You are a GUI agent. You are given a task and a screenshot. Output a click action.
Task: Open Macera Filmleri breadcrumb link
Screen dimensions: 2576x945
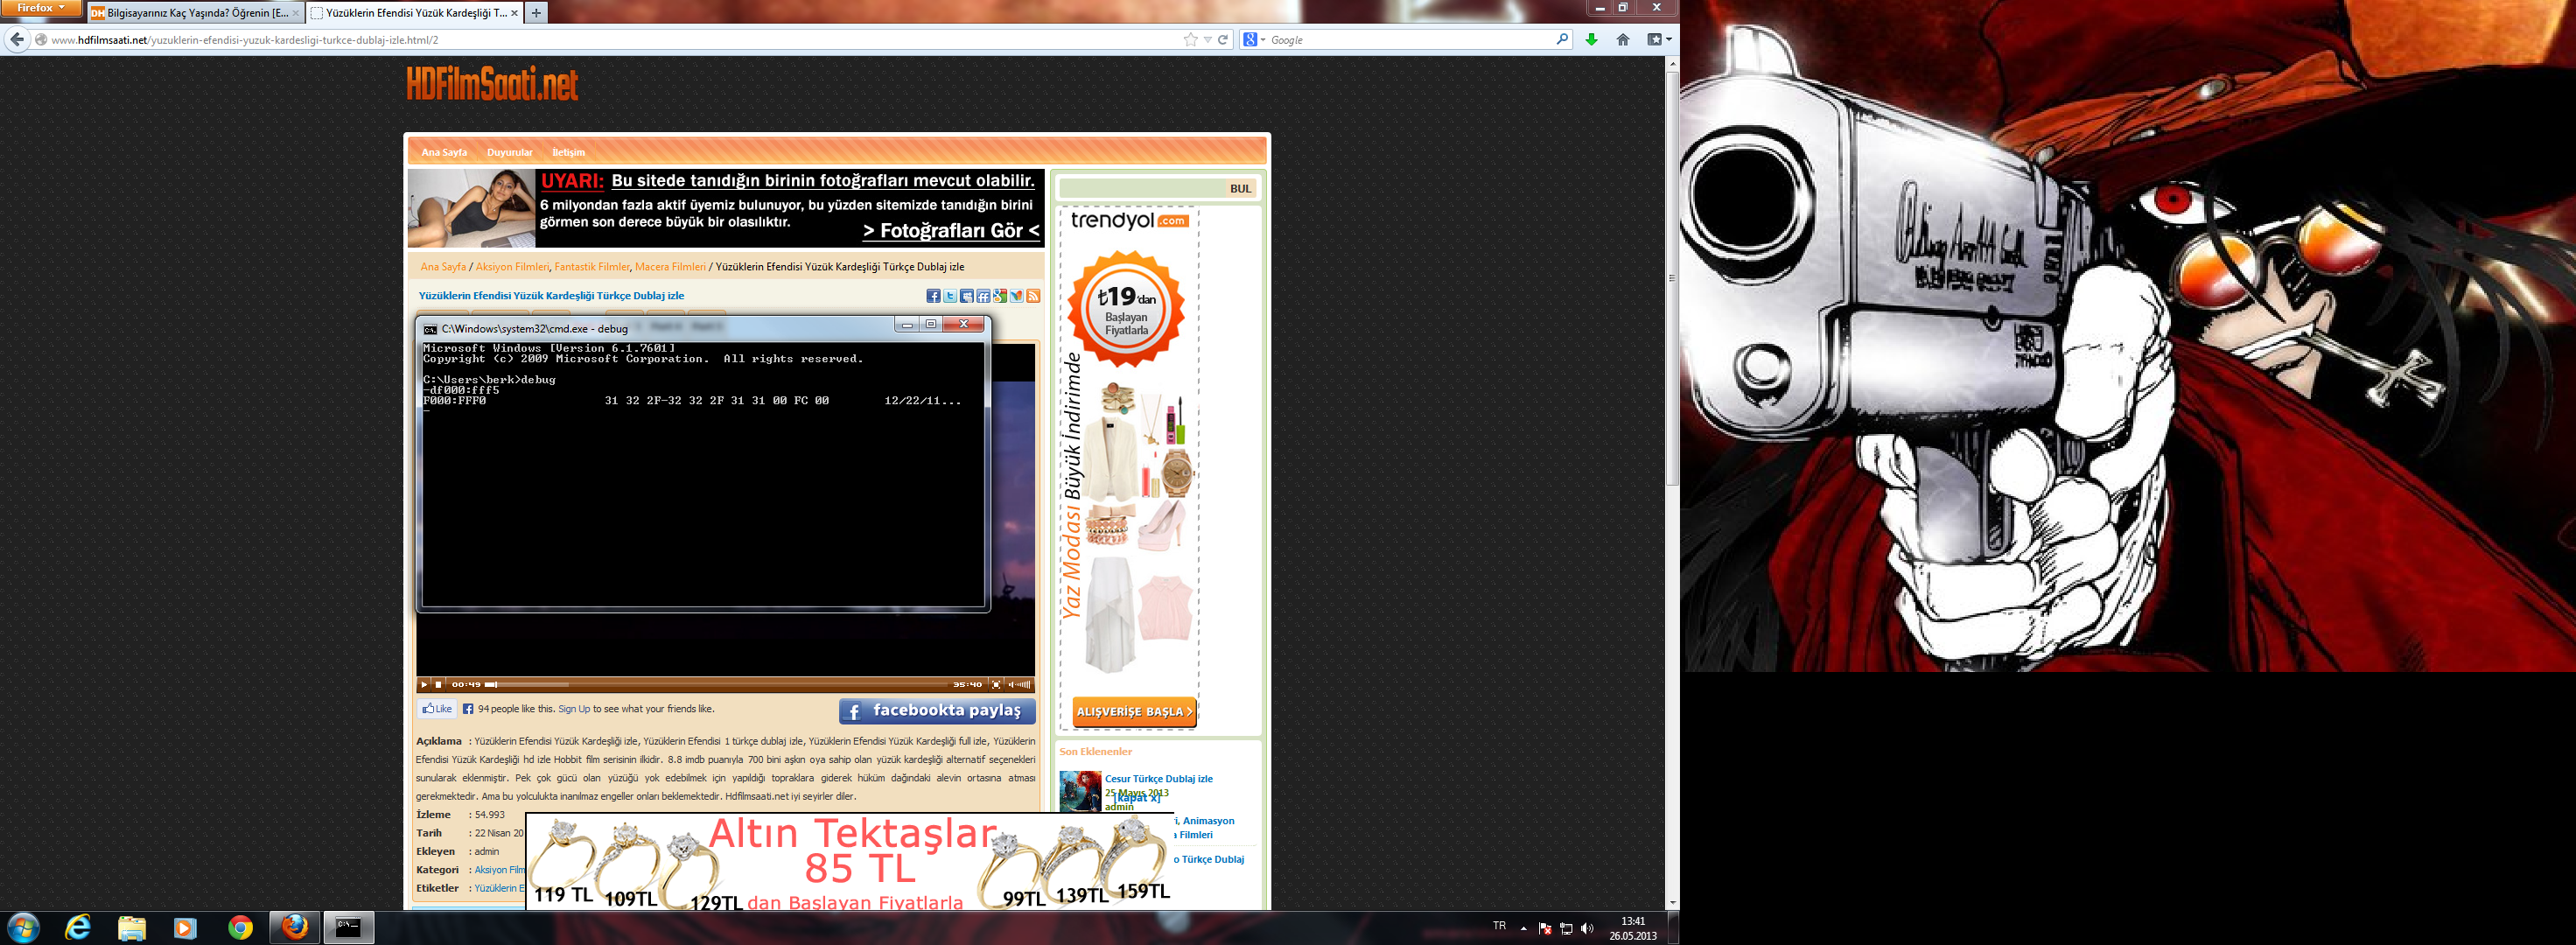click(x=670, y=267)
